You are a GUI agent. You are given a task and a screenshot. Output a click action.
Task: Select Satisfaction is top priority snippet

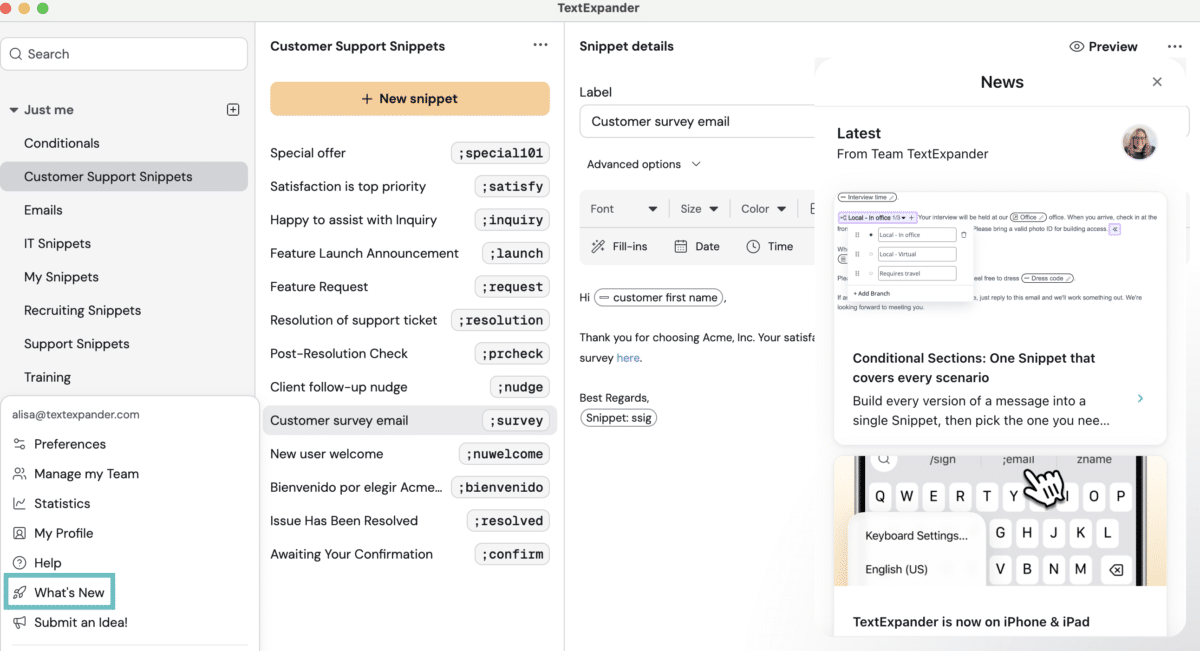tap(410, 186)
